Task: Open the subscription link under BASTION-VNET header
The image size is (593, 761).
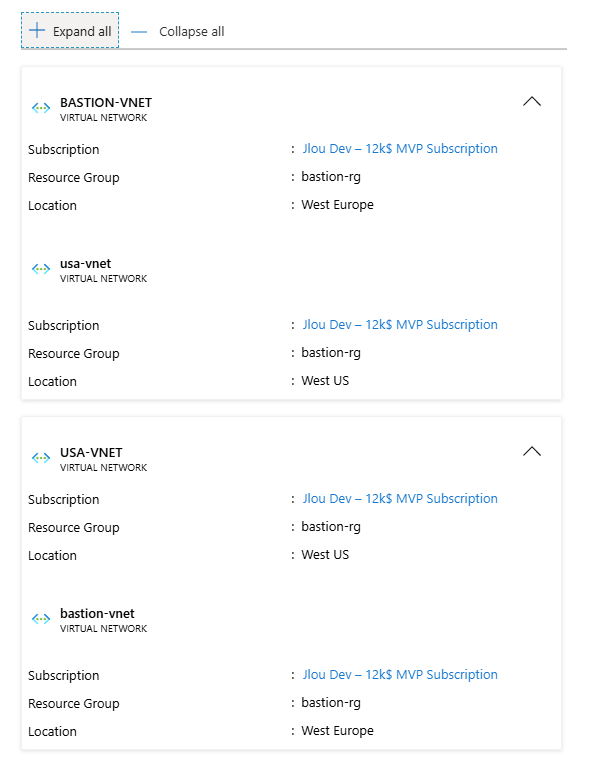Action: (400, 149)
